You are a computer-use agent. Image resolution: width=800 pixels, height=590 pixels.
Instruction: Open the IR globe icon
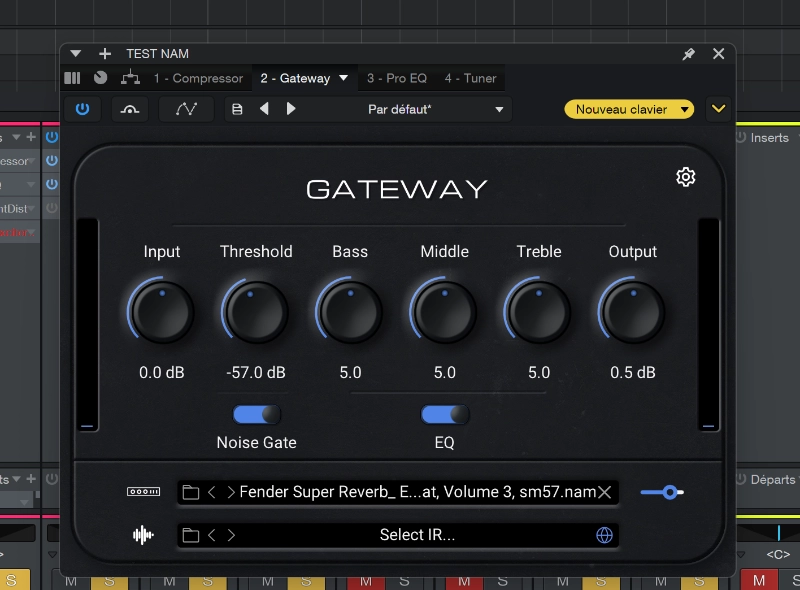(605, 535)
